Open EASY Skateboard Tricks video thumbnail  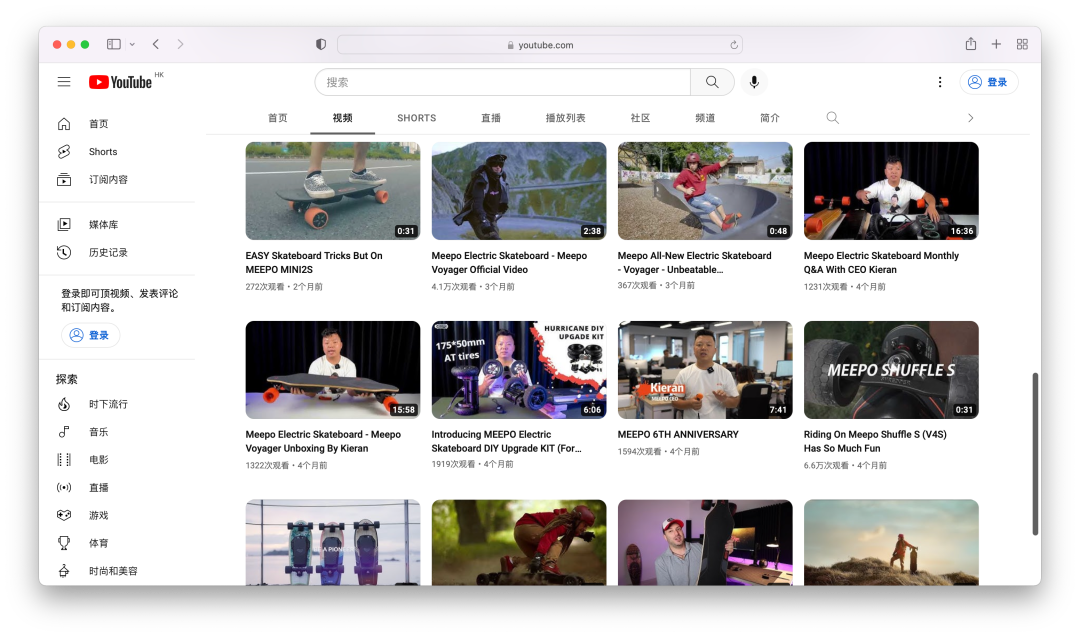coord(333,191)
